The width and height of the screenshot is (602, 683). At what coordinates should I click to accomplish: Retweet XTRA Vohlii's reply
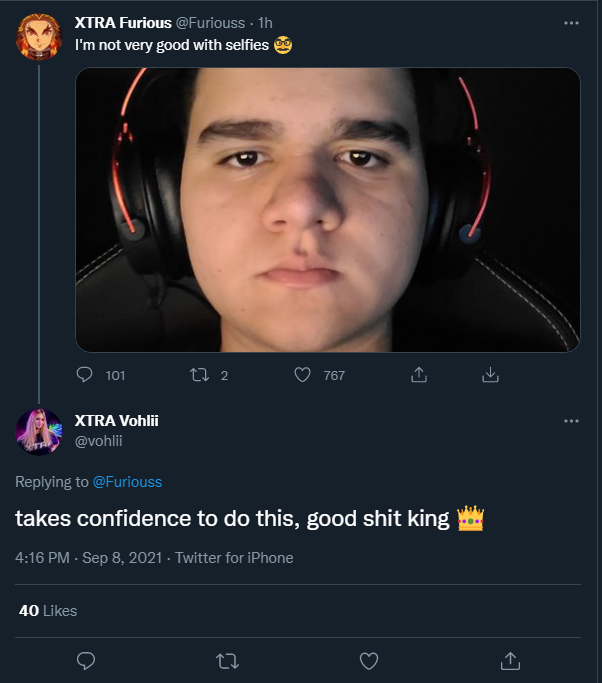(227, 660)
